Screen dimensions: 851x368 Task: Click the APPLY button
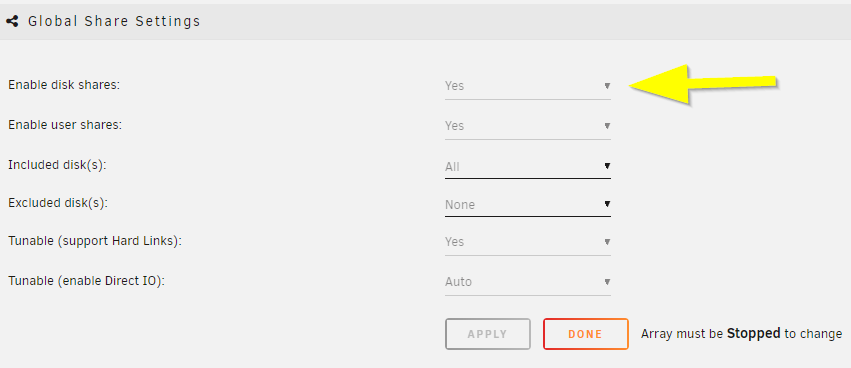click(x=487, y=334)
